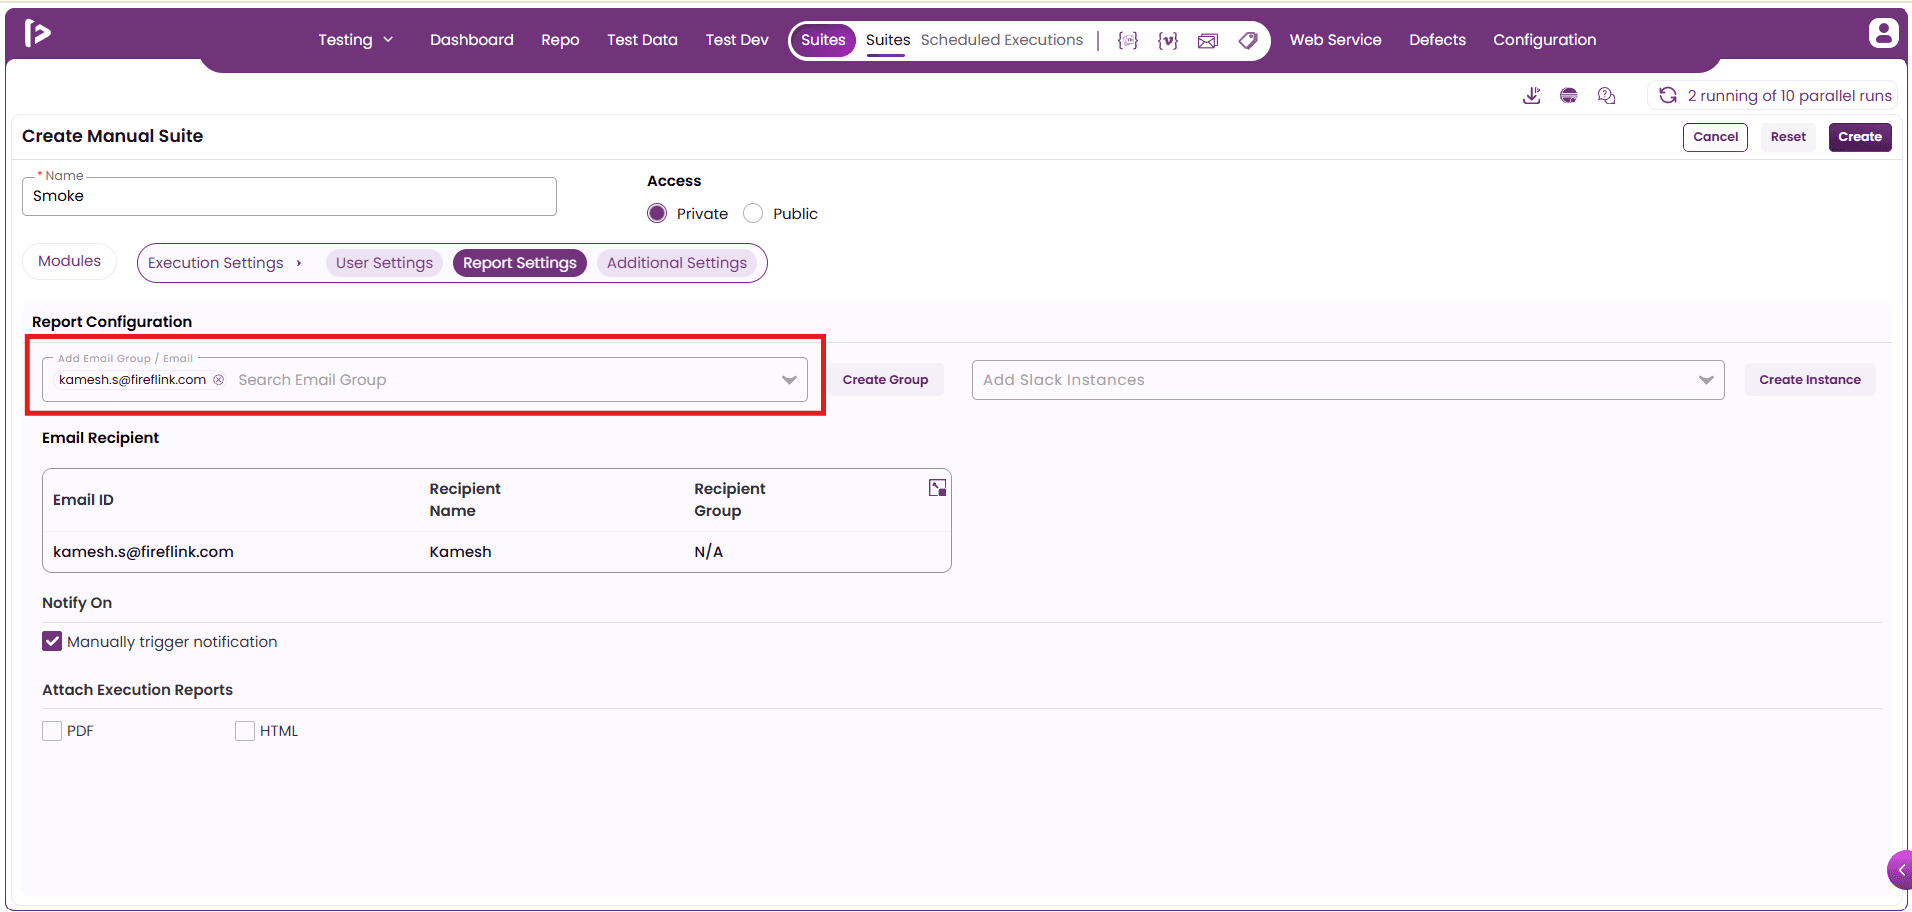Select the Report Settings tab
This screenshot has height=912, width=1912.
tap(520, 263)
